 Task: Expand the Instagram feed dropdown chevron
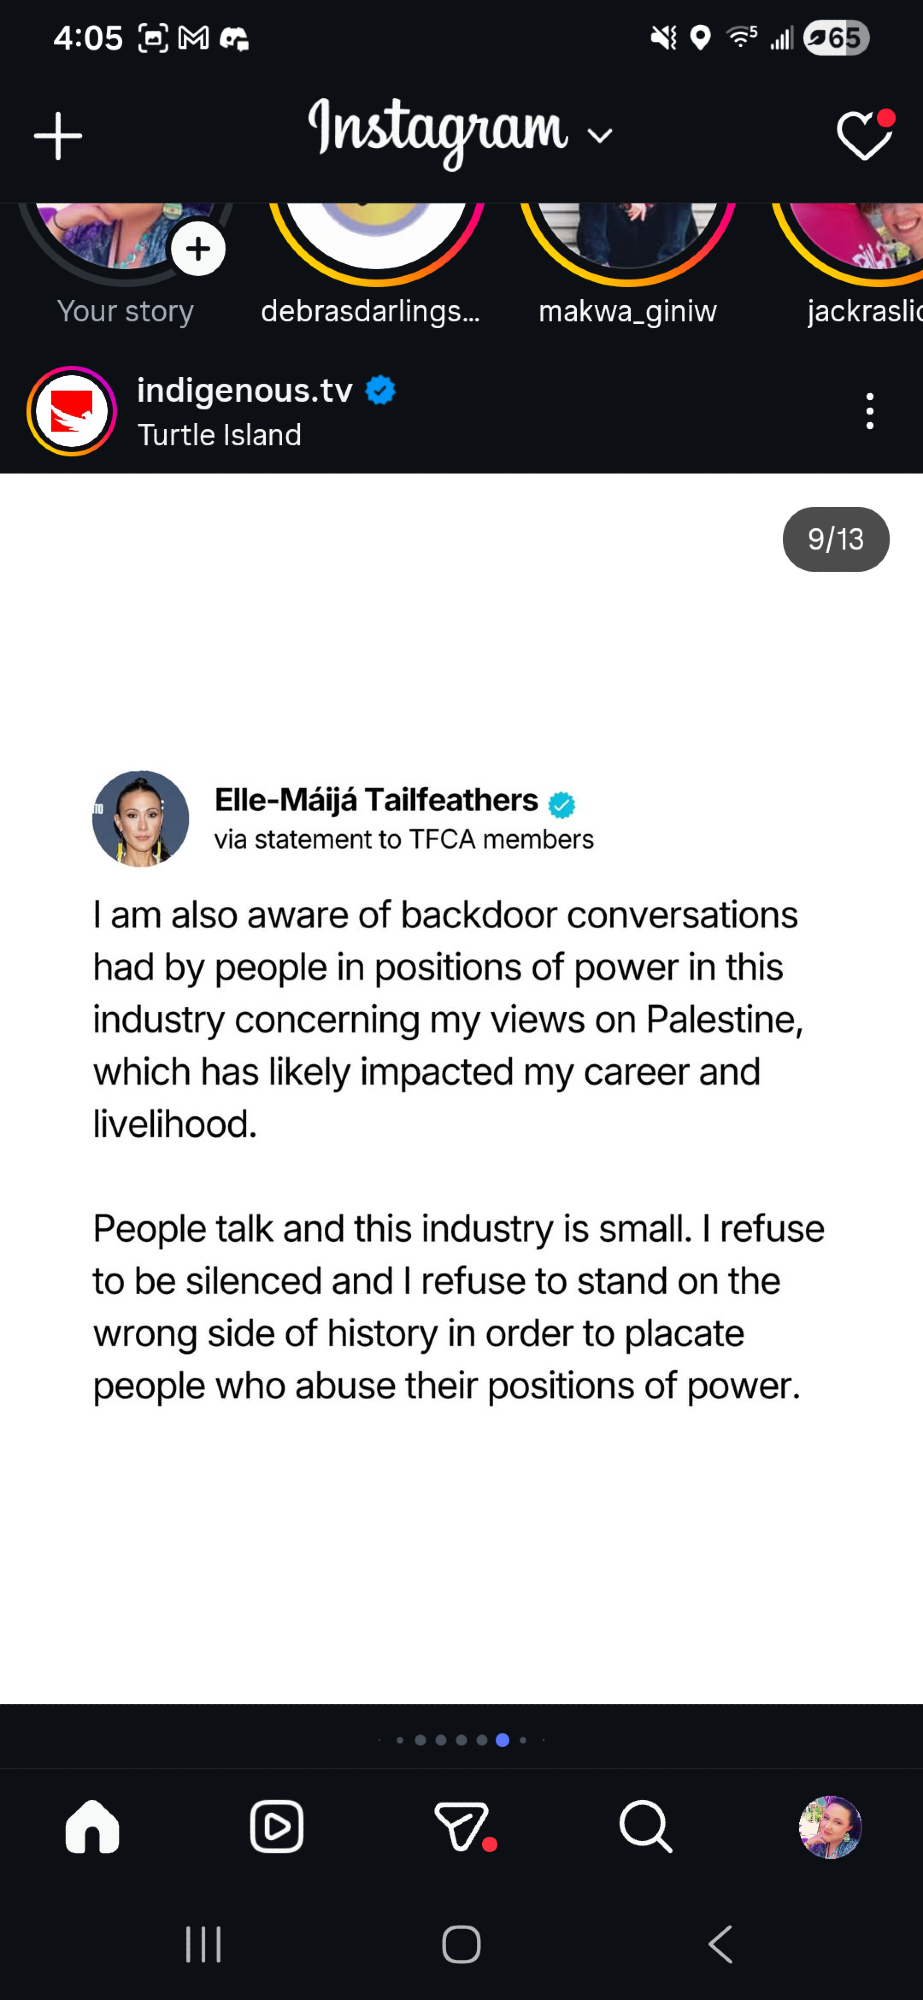[x=600, y=136]
